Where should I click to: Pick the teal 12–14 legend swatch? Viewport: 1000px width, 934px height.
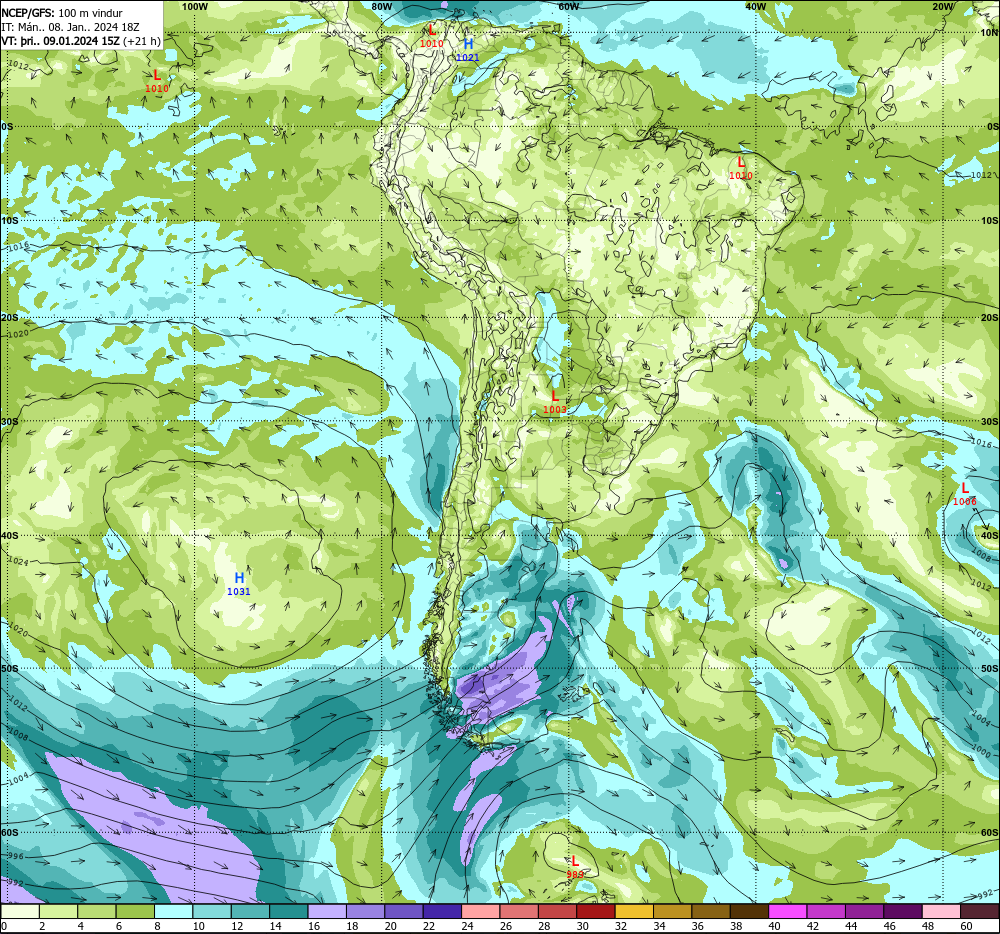tap(250, 911)
